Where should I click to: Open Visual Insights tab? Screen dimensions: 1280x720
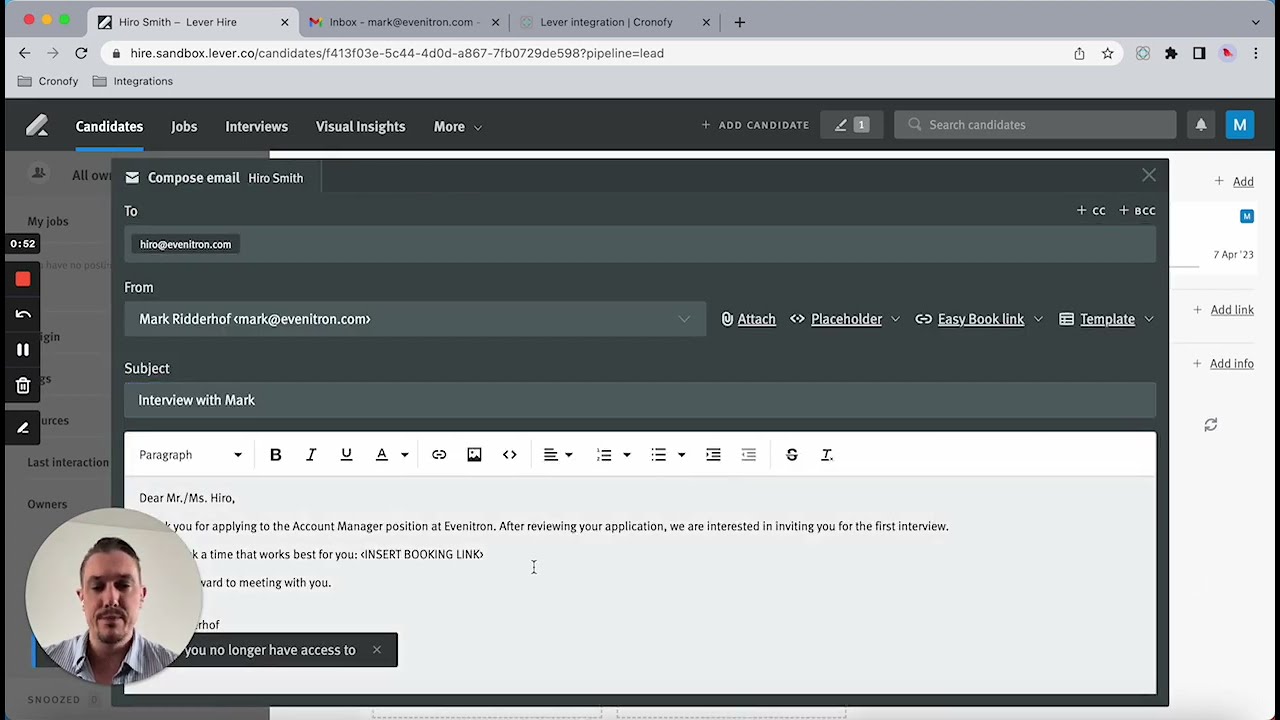tap(360, 127)
